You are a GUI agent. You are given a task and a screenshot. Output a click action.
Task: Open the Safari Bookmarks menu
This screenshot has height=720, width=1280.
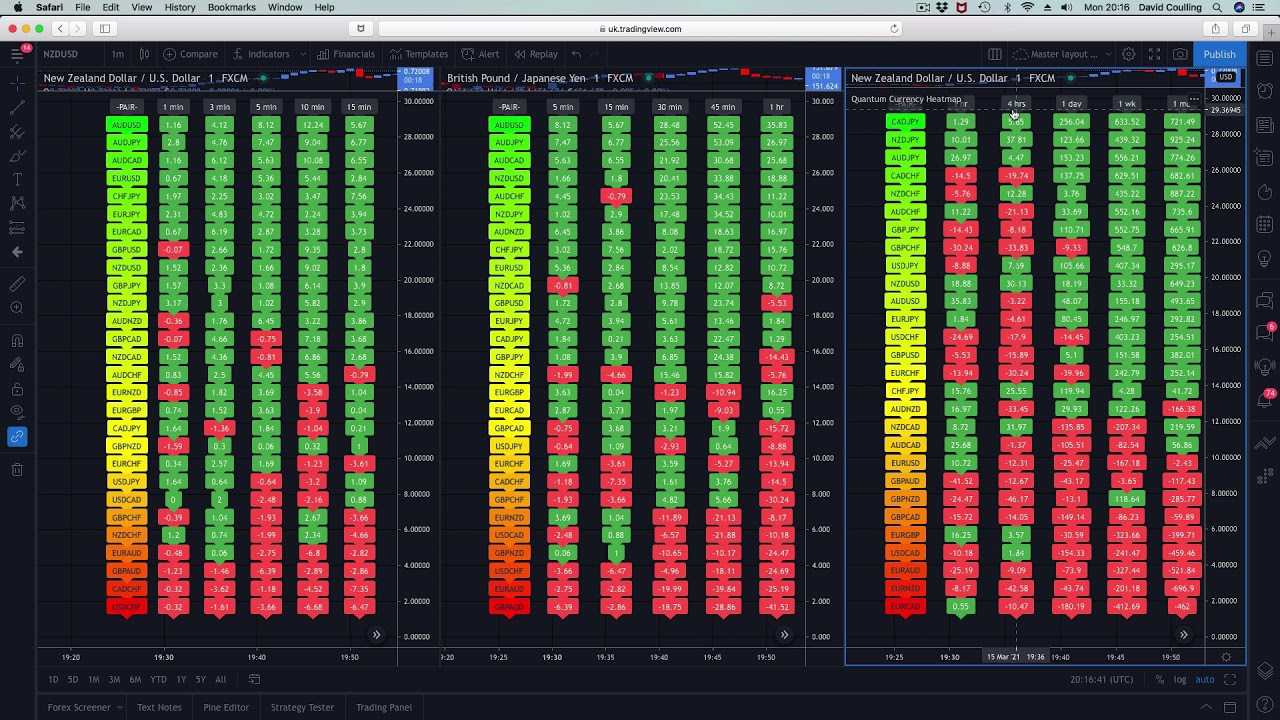[231, 7]
